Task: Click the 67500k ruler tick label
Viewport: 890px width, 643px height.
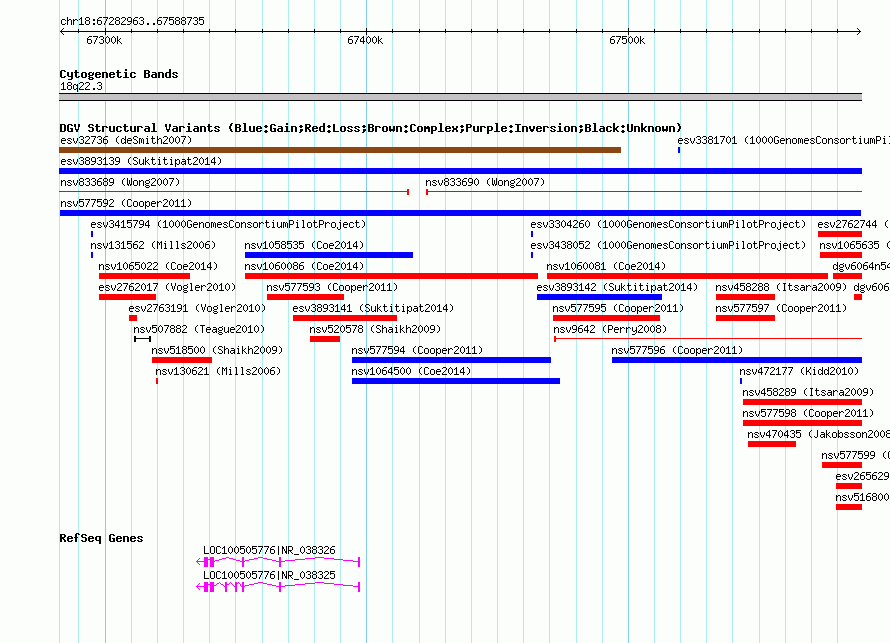Action: point(627,40)
